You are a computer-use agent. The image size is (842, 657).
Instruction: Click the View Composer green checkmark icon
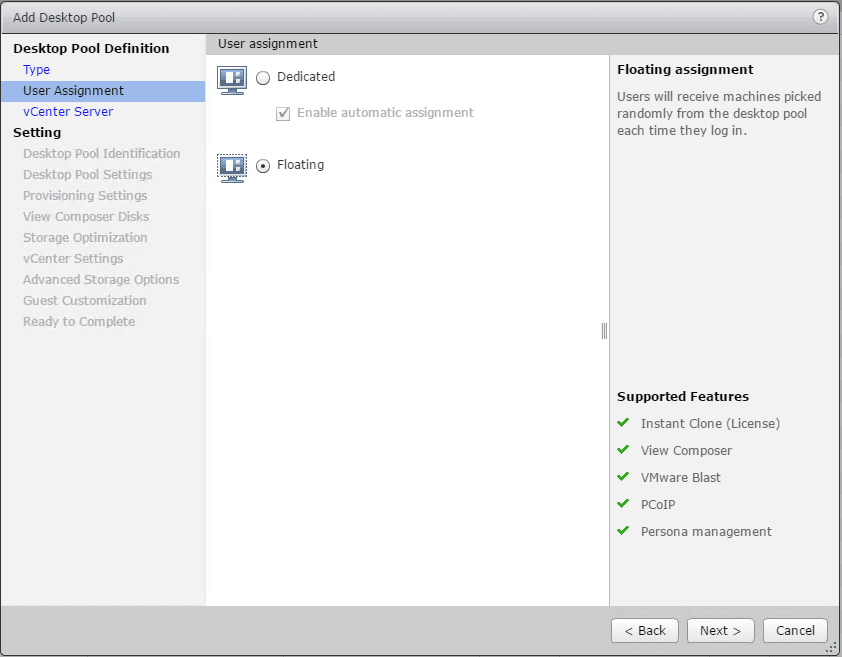pos(624,450)
